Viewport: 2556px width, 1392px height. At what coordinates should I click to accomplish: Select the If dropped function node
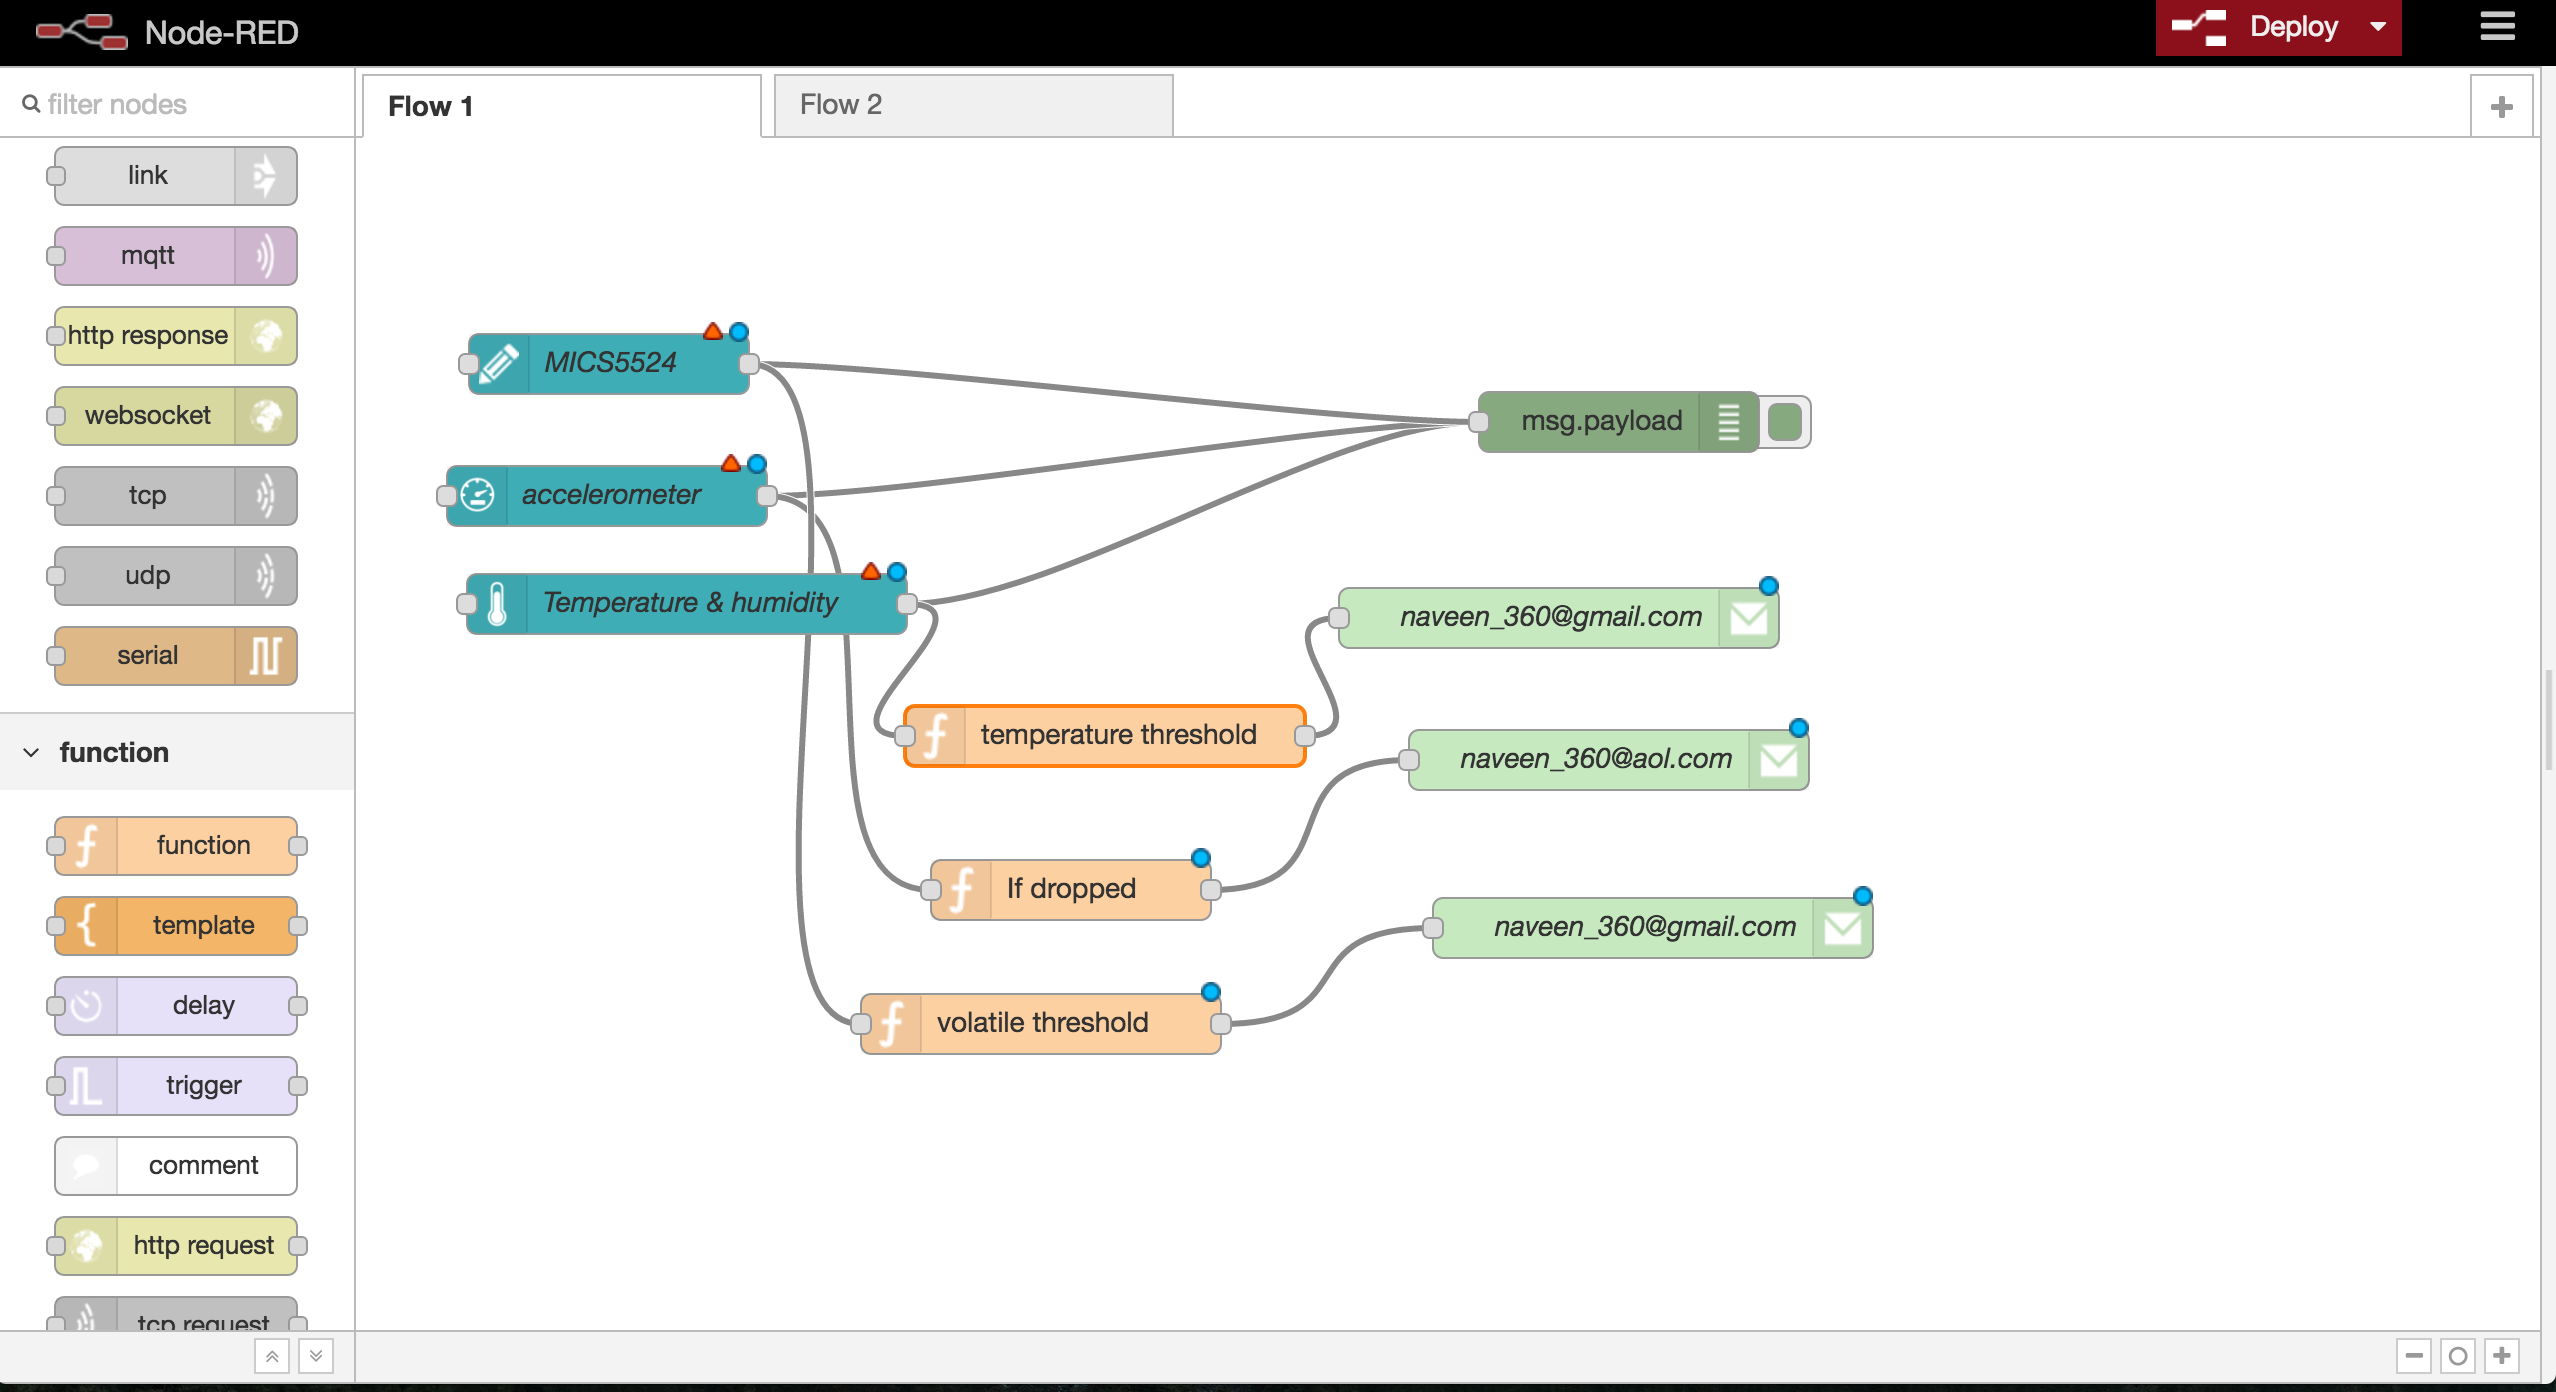1071,889
